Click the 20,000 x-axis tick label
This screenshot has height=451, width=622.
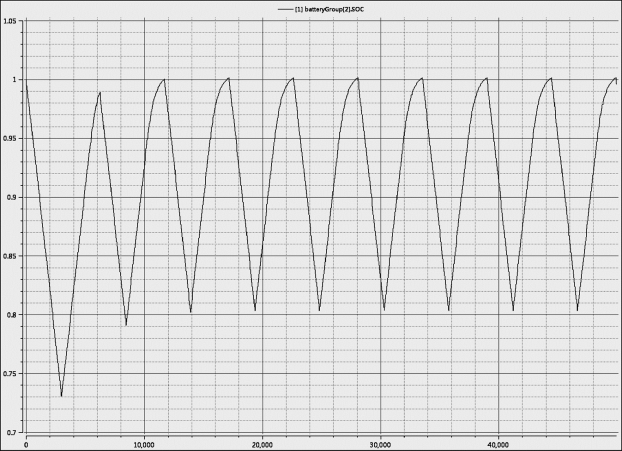pos(262,445)
